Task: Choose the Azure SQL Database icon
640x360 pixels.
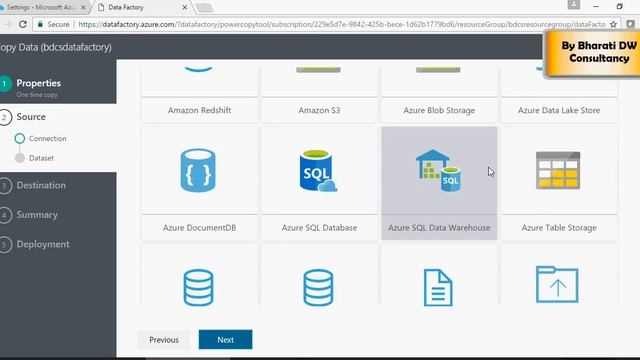Action: (318, 171)
